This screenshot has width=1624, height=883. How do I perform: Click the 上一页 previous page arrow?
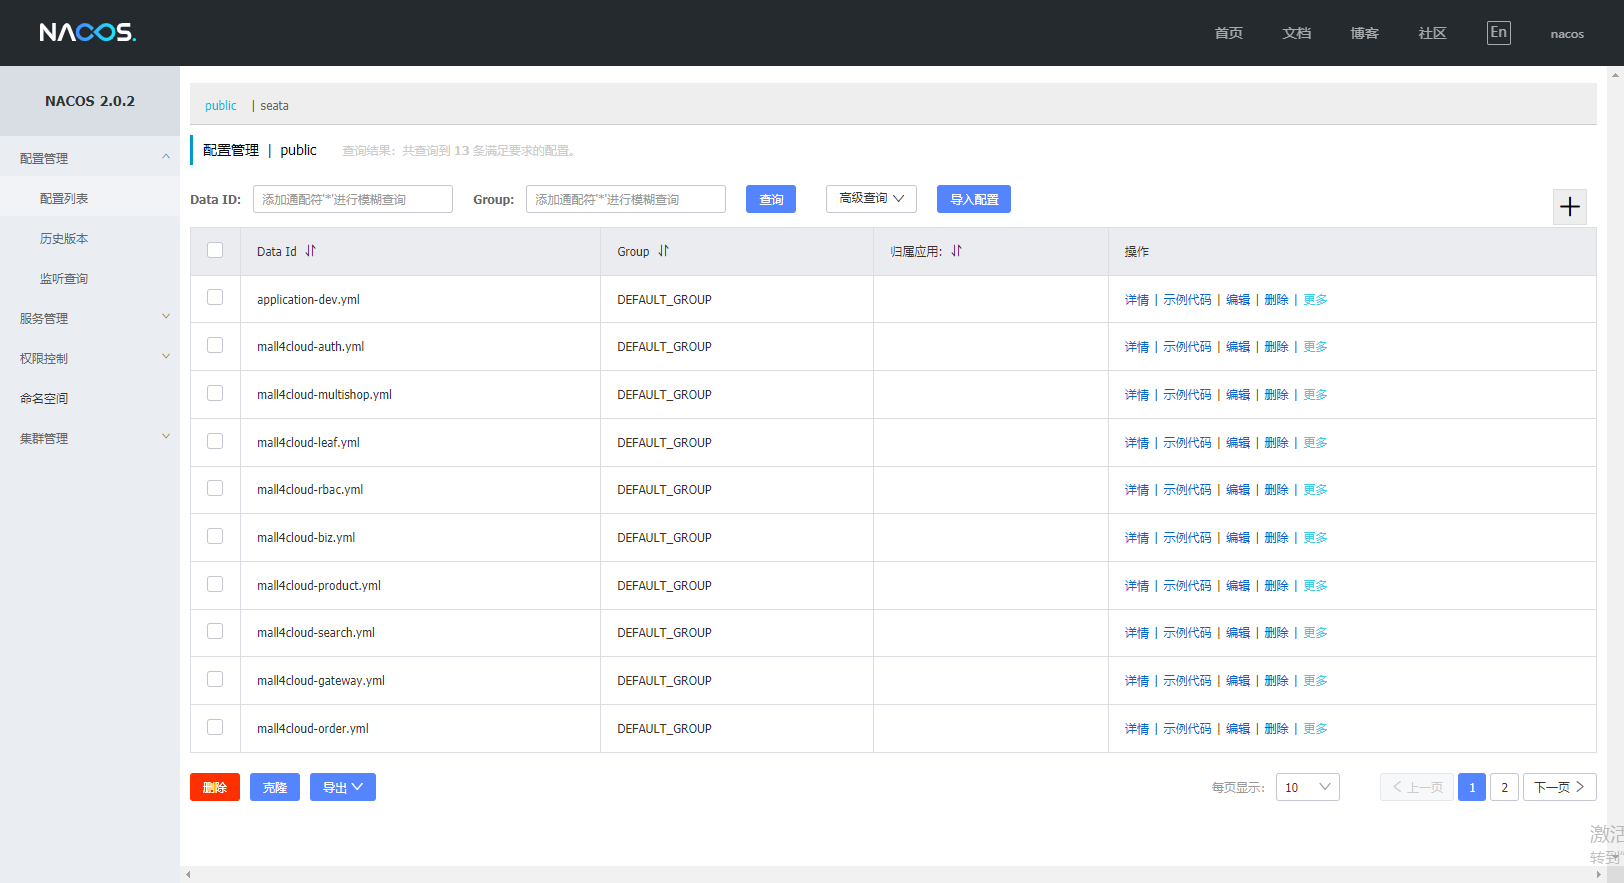1417,787
